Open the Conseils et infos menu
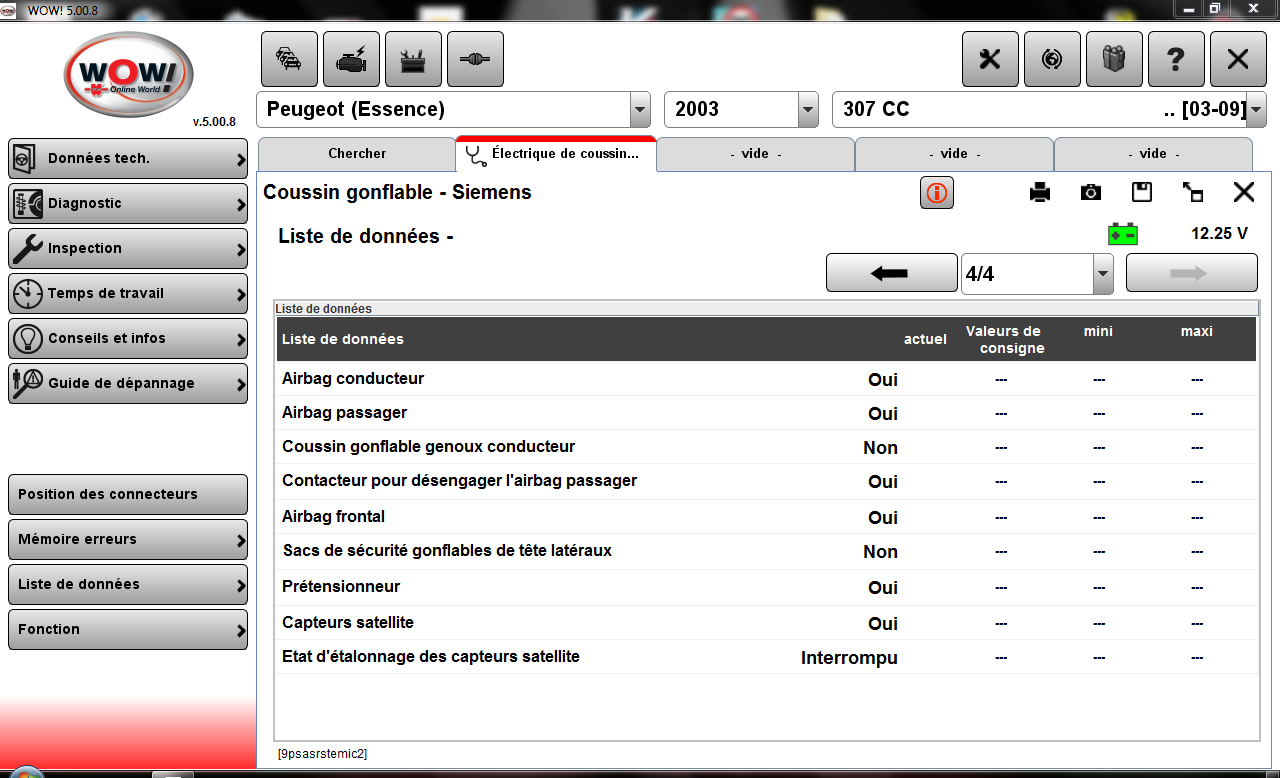 128,338
